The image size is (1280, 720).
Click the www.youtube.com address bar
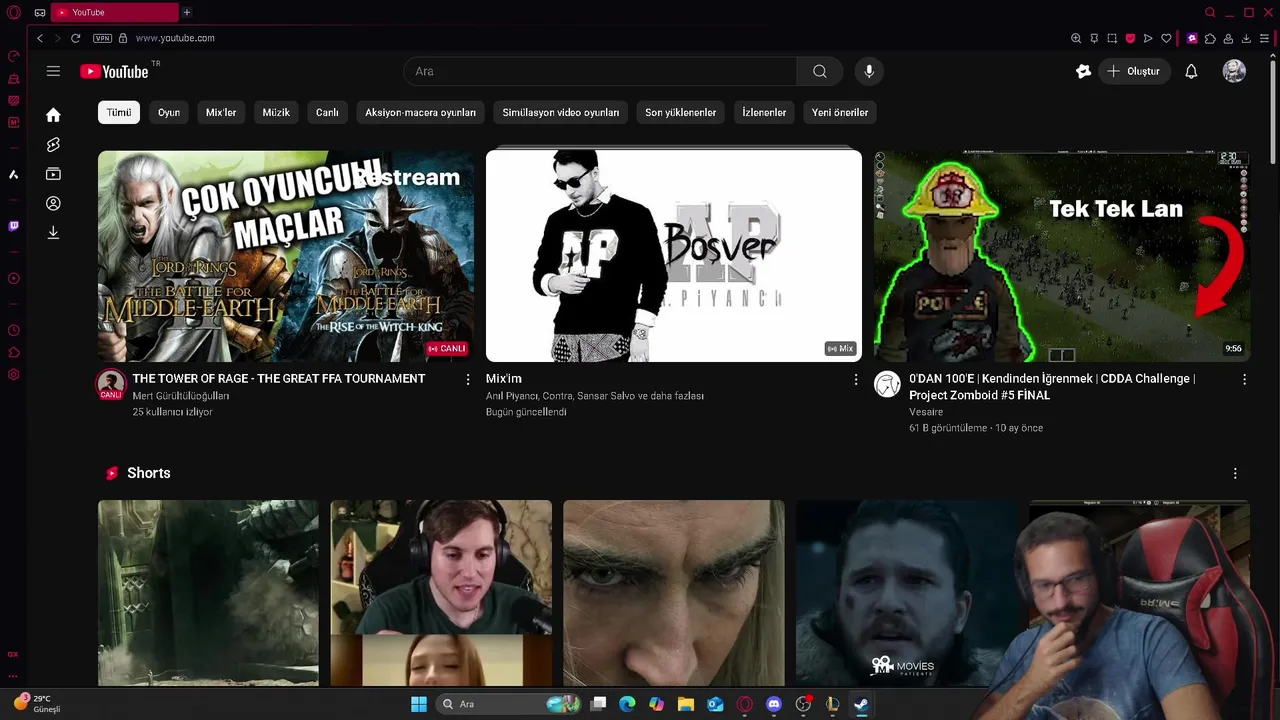click(175, 38)
